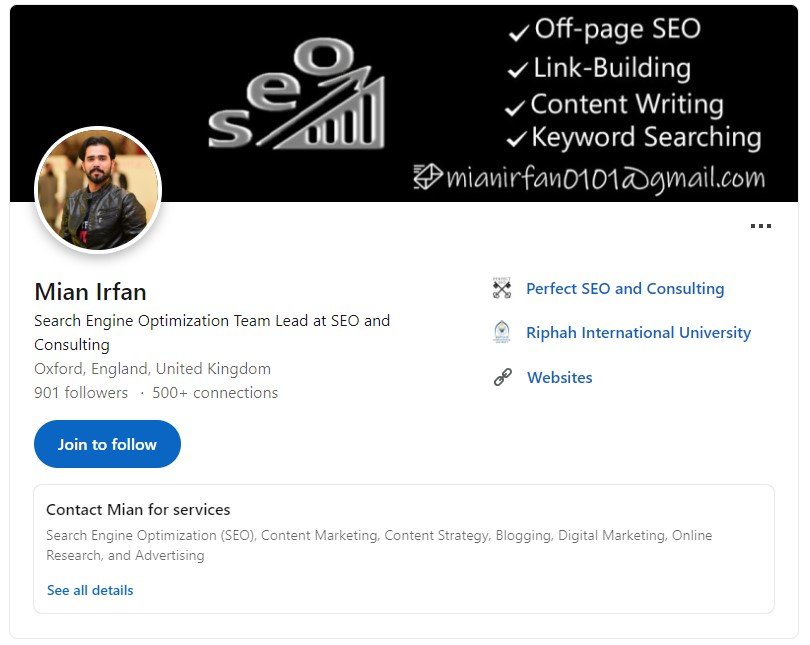Click the checkmark next to Link-Building
The image size is (810, 645).
[518, 70]
